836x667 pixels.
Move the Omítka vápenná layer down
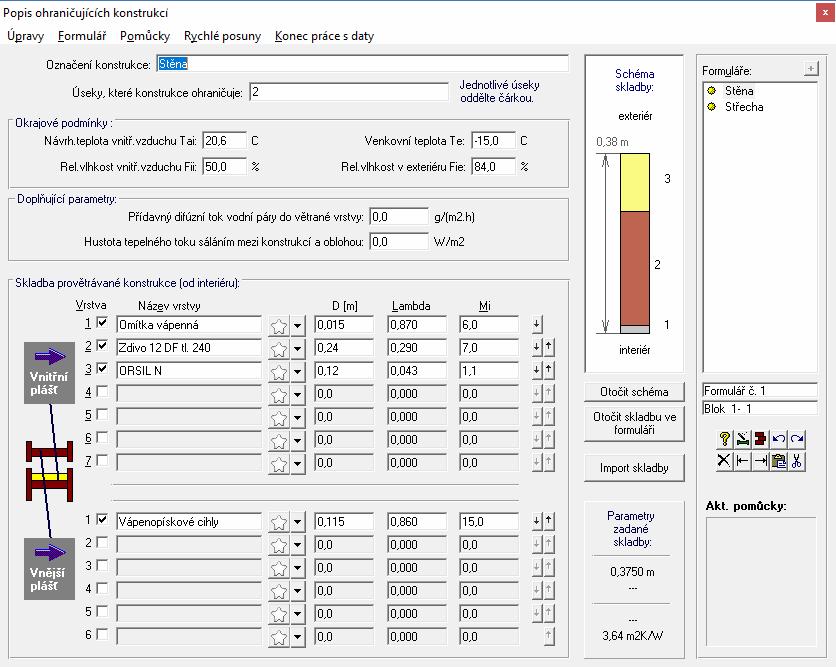click(537, 324)
